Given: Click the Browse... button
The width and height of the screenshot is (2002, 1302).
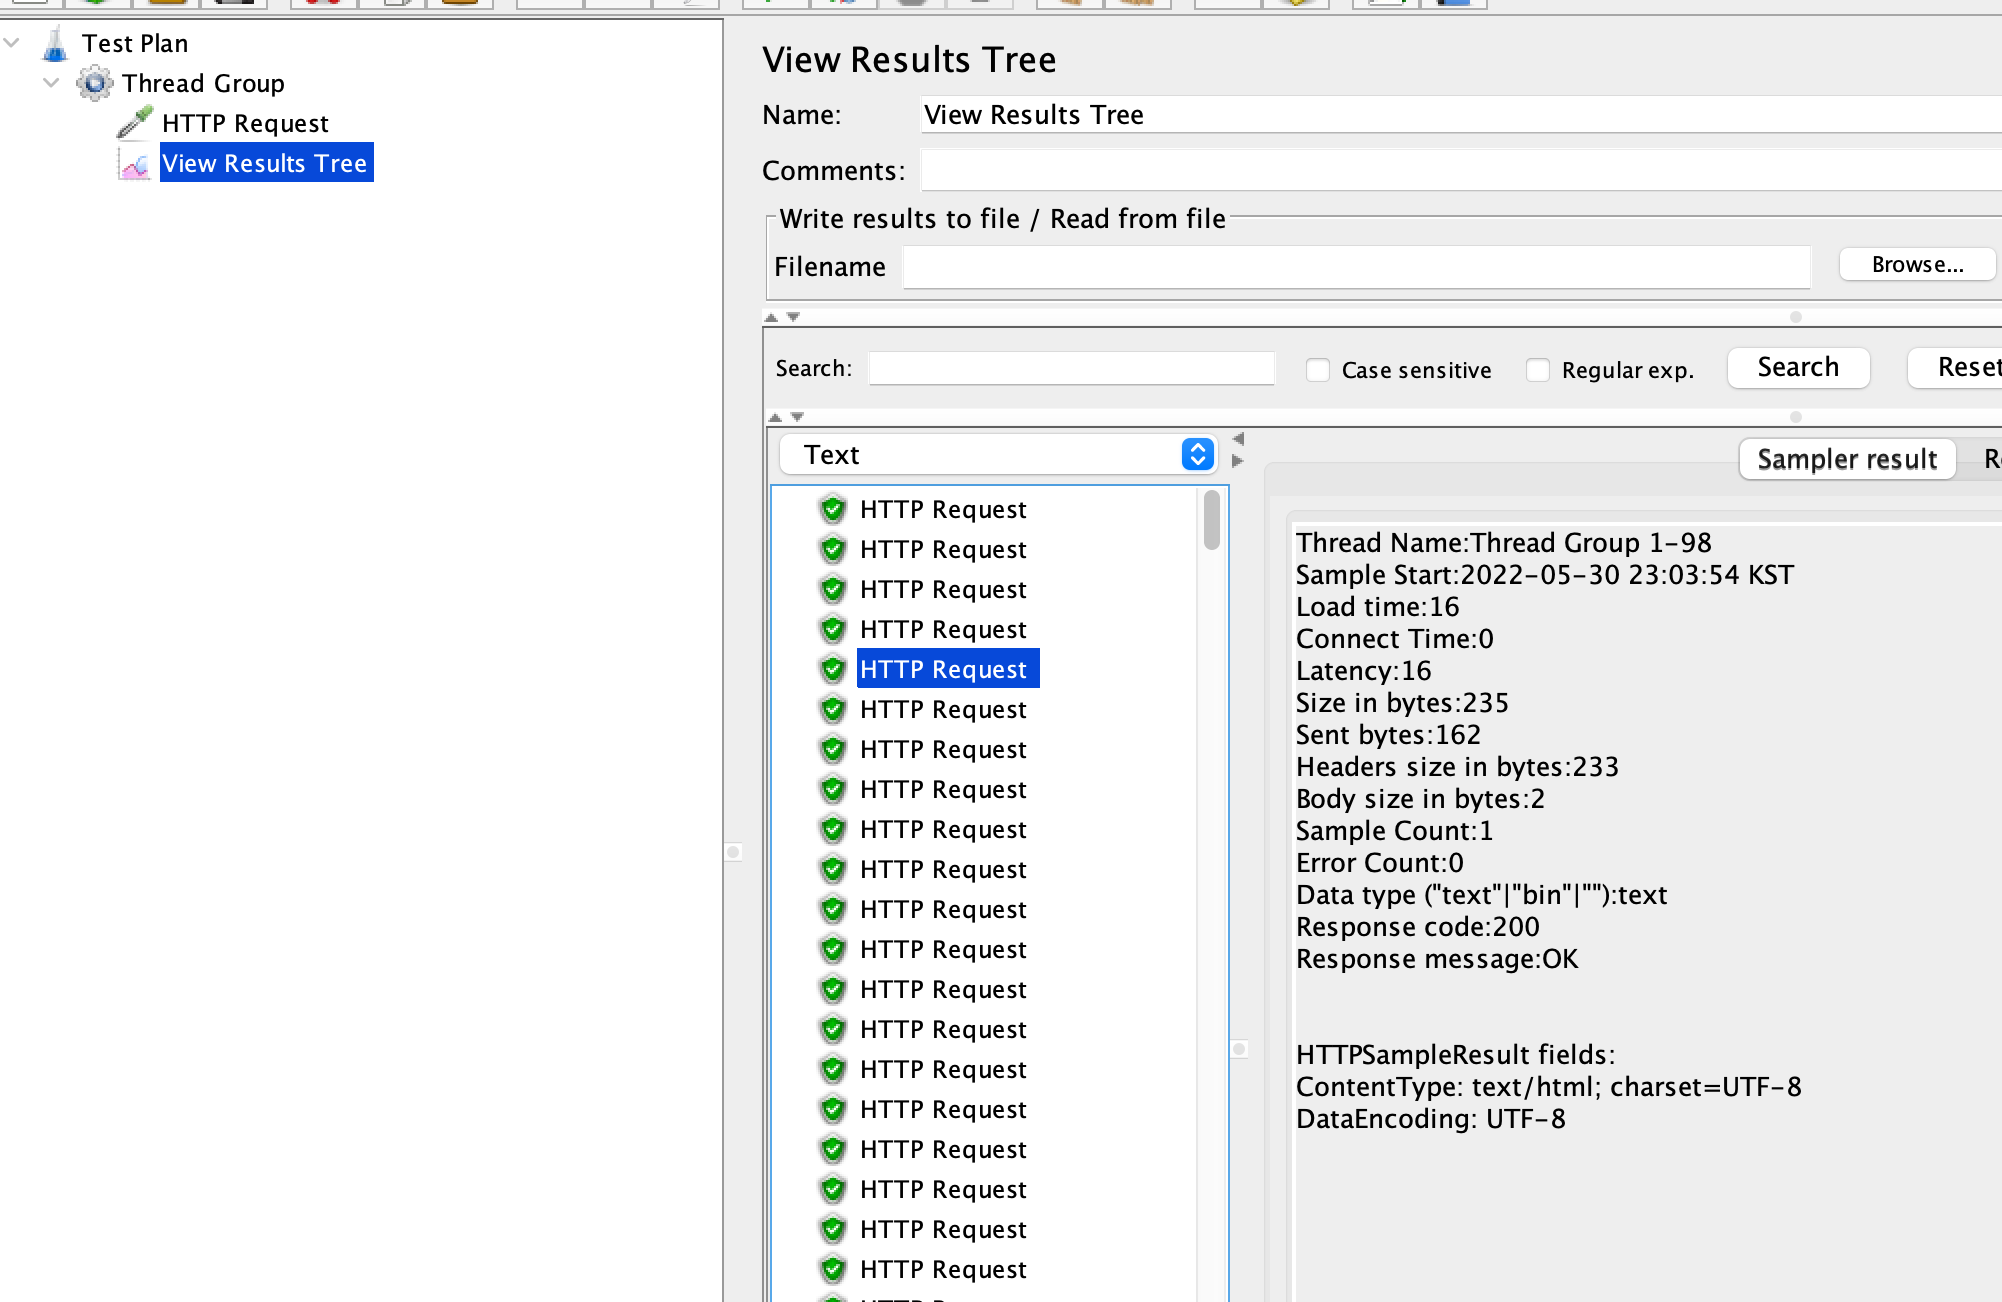Looking at the screenshot, I should 1917,265.
